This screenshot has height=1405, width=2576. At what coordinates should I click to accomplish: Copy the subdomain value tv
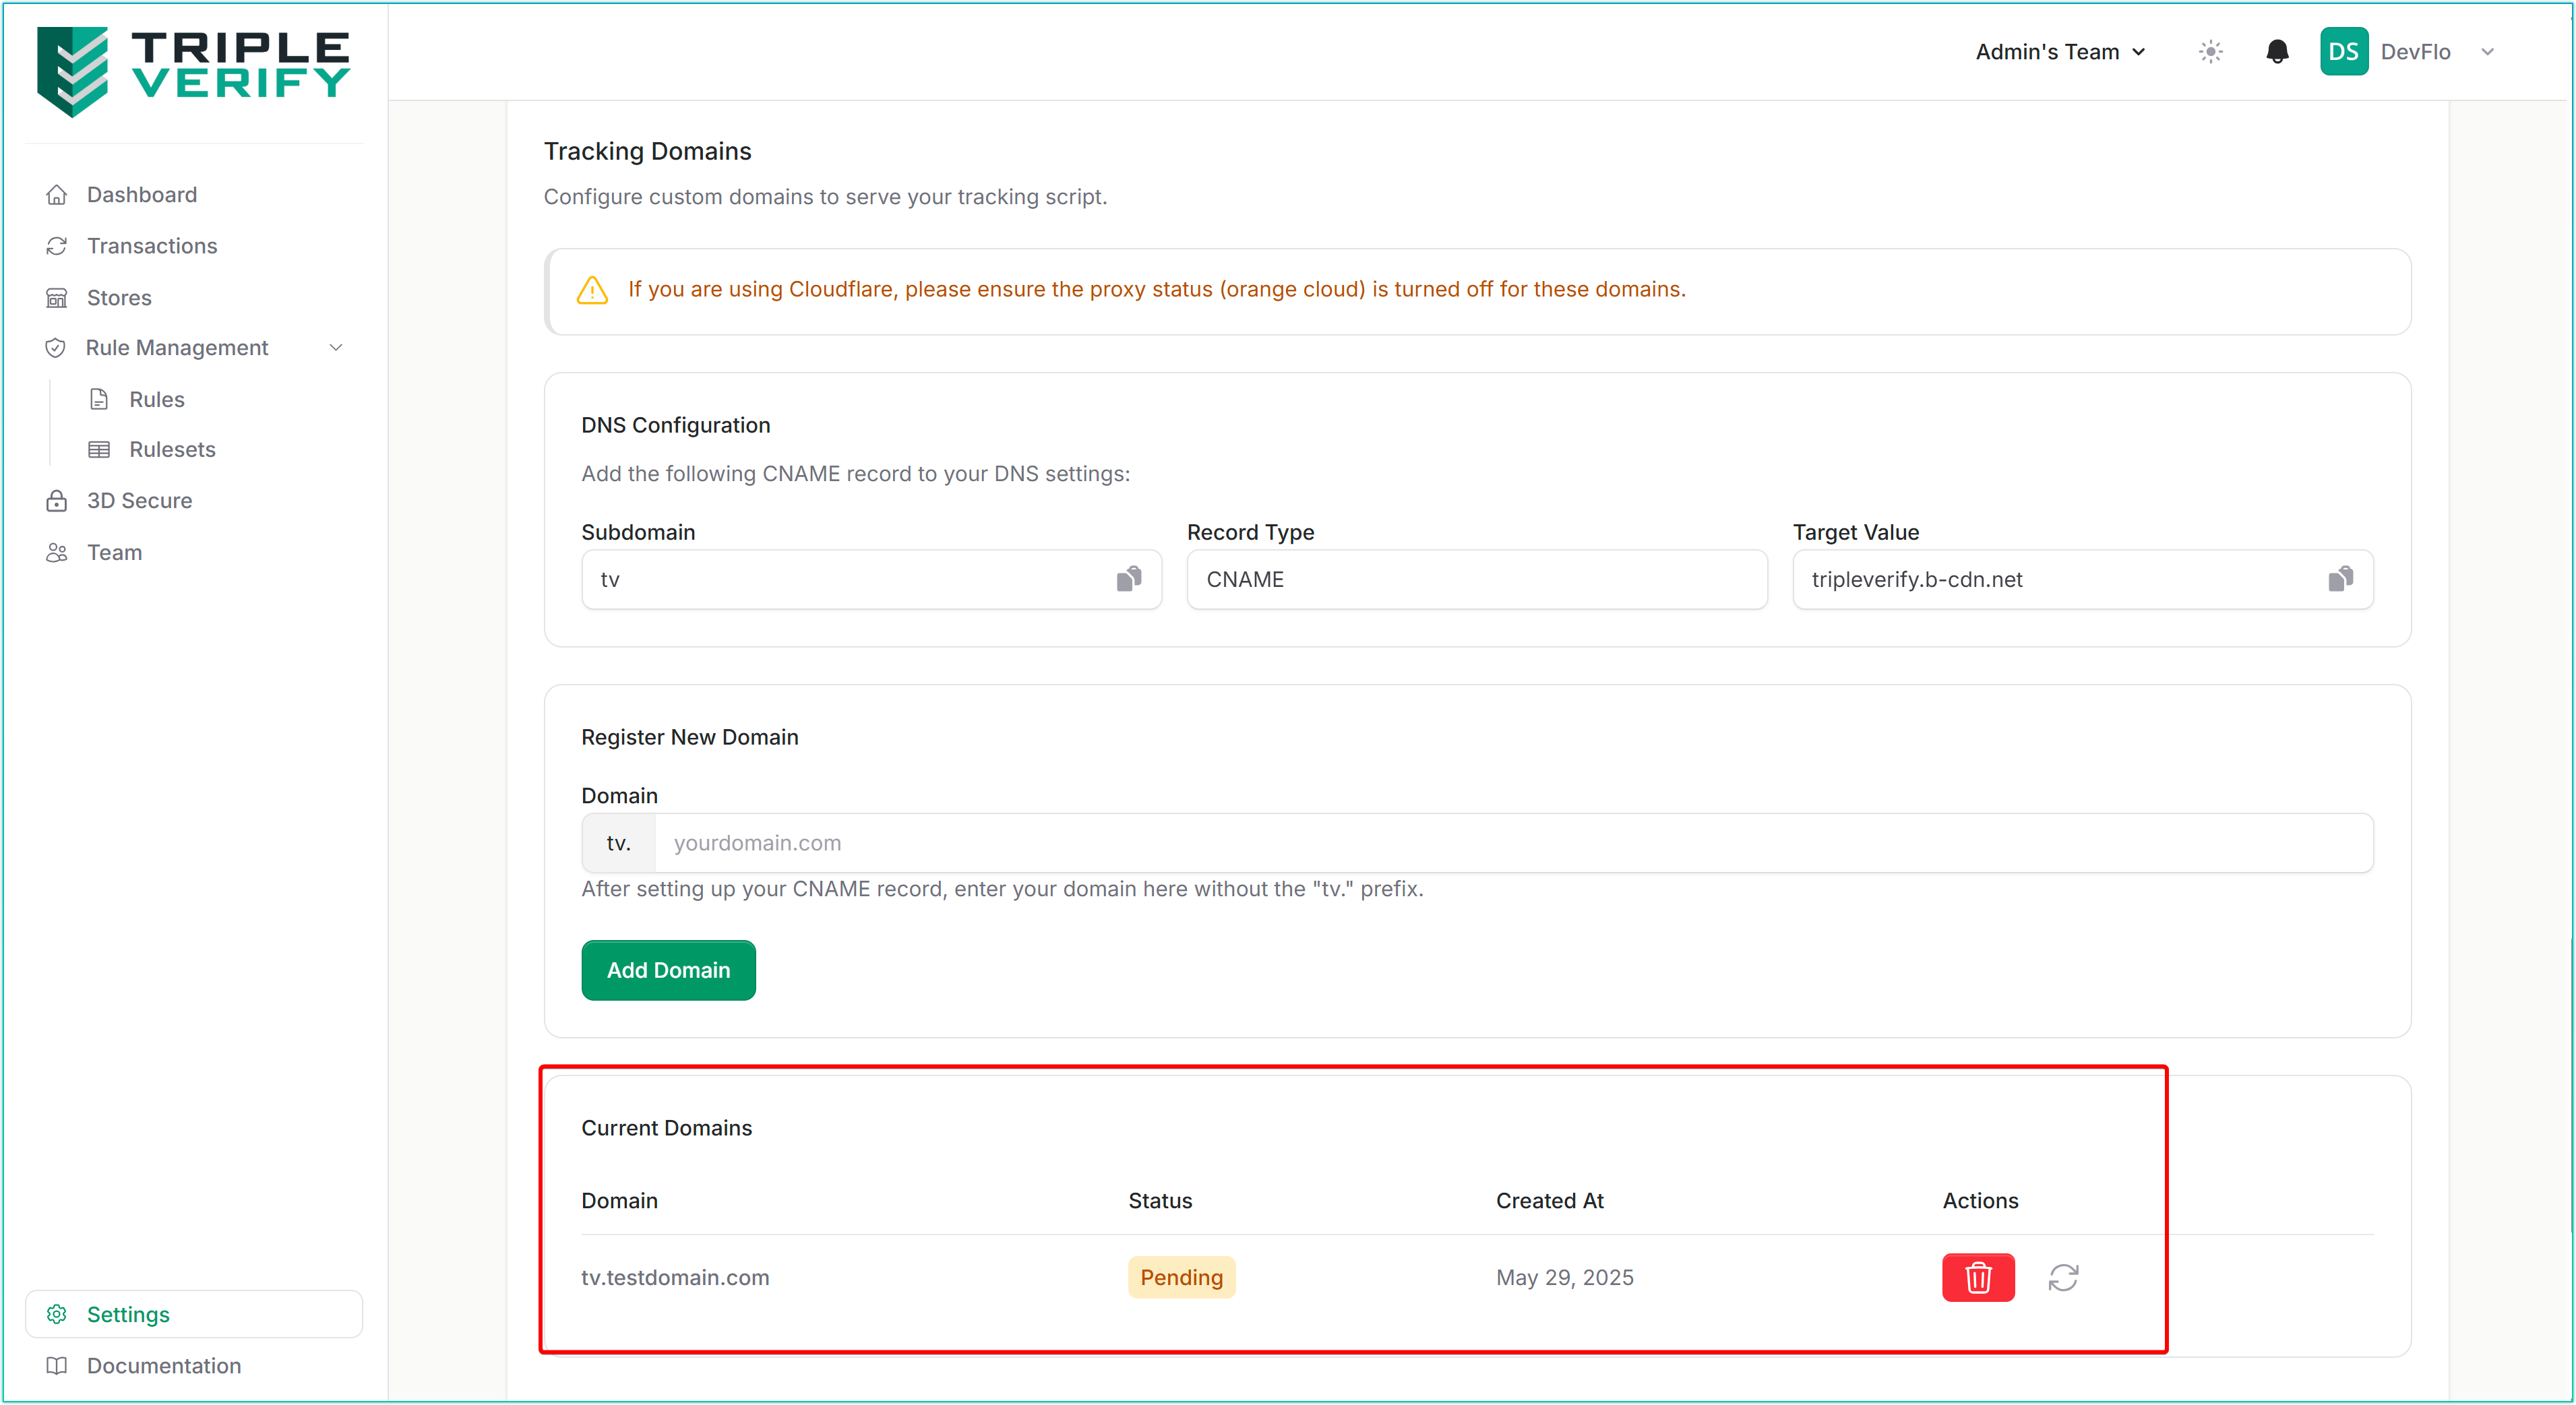pos(1128,579)
